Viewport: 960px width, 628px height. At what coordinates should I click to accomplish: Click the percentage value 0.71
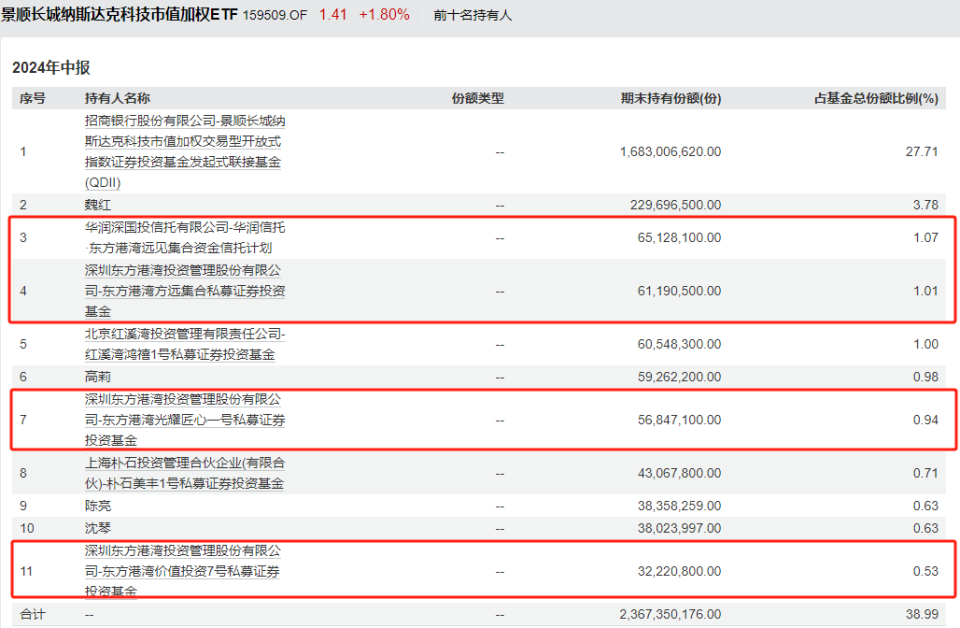tap(926, 473)
